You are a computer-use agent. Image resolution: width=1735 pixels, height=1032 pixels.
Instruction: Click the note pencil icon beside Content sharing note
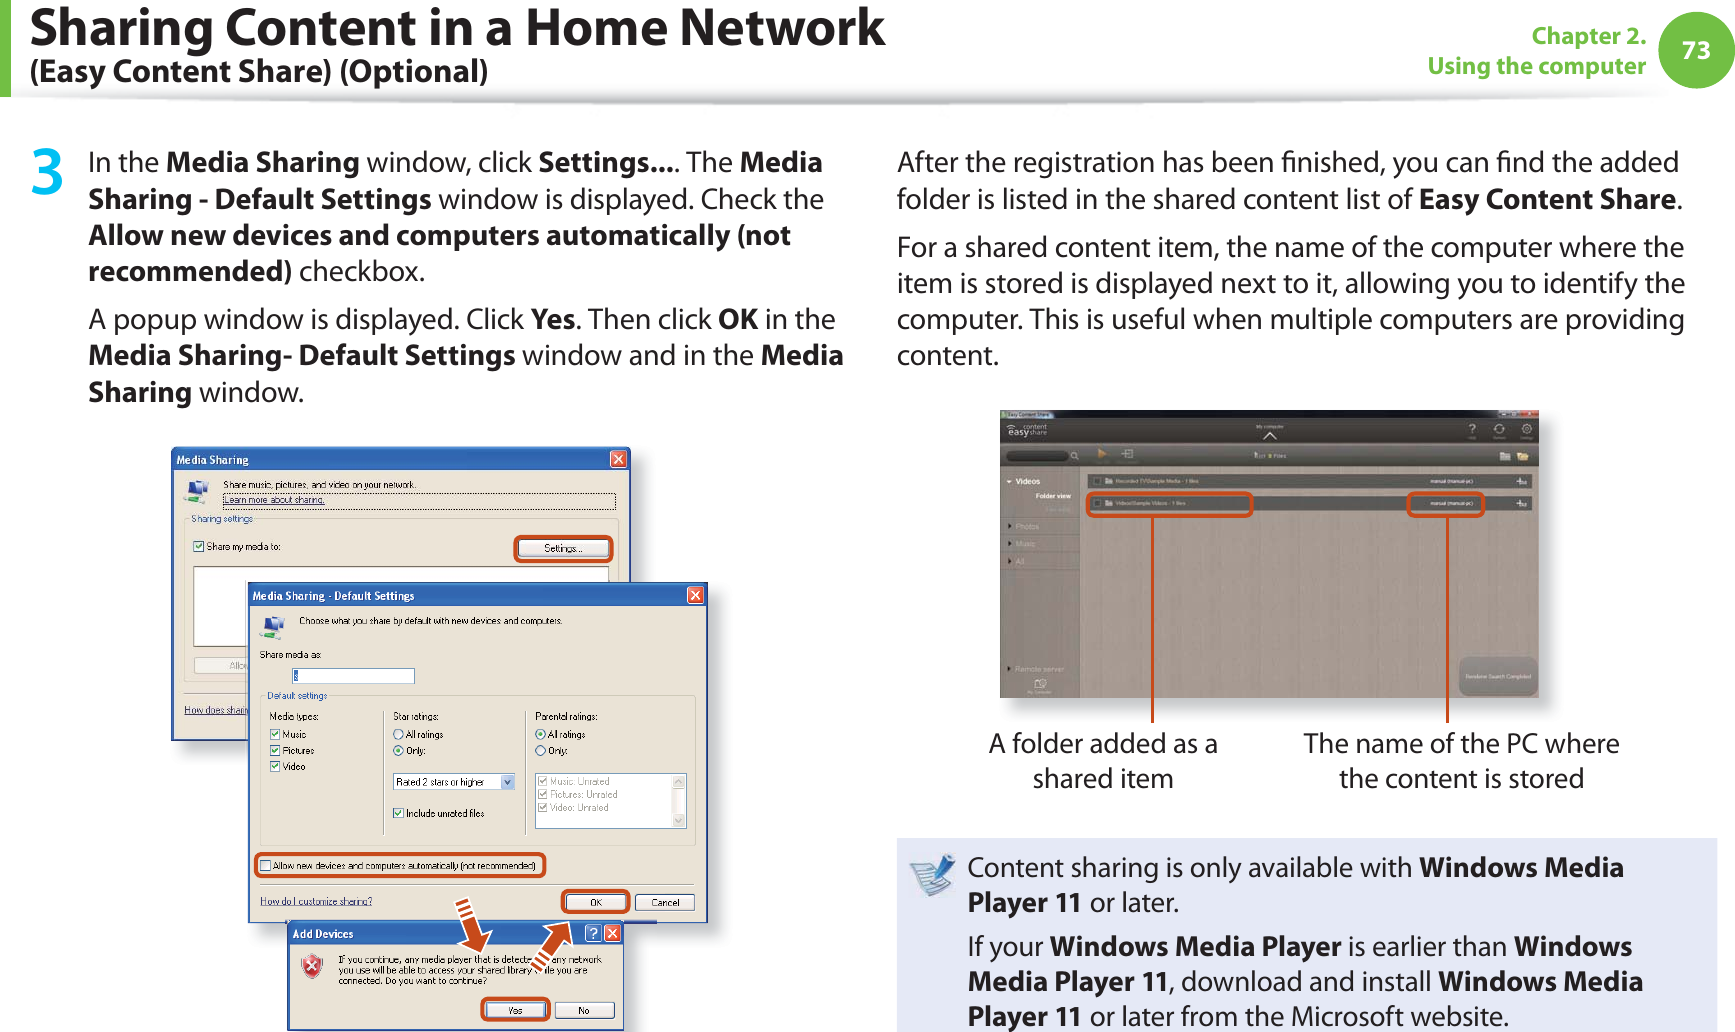point(932,875)
